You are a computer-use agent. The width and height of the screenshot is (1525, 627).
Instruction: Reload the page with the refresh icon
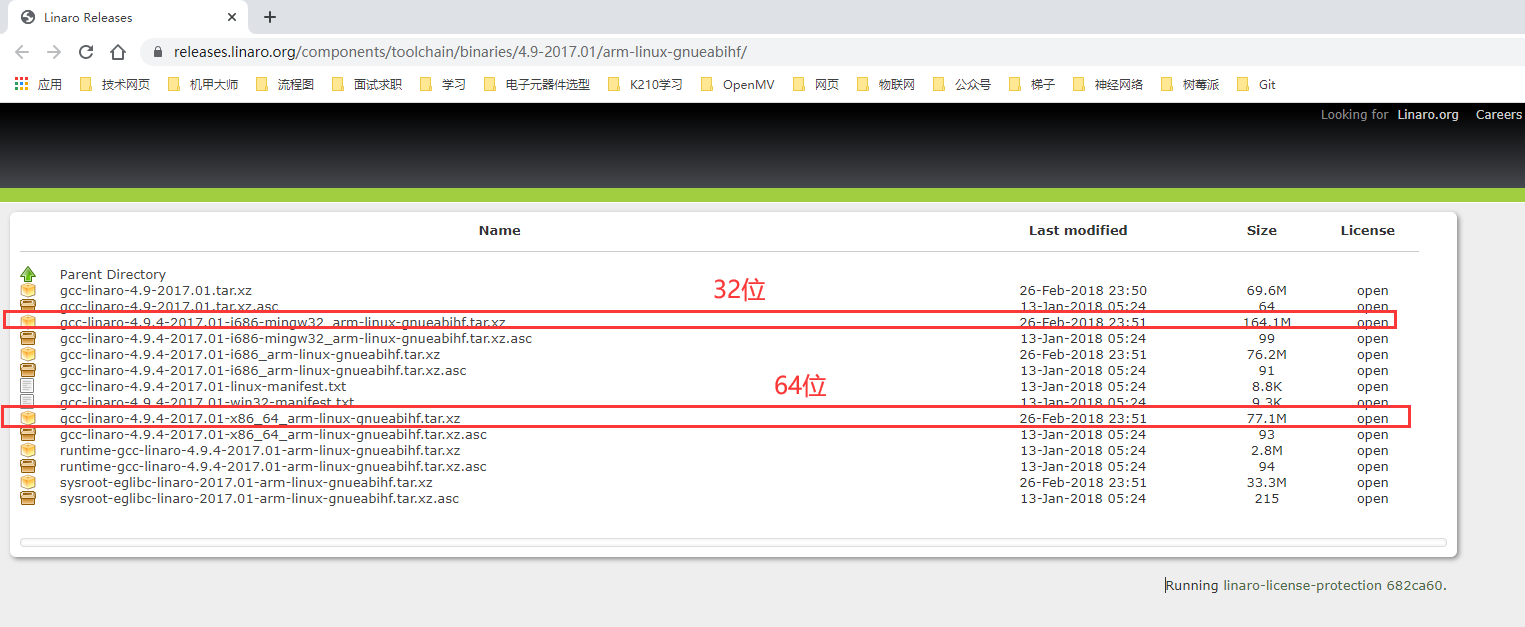[x=86, y=52]
